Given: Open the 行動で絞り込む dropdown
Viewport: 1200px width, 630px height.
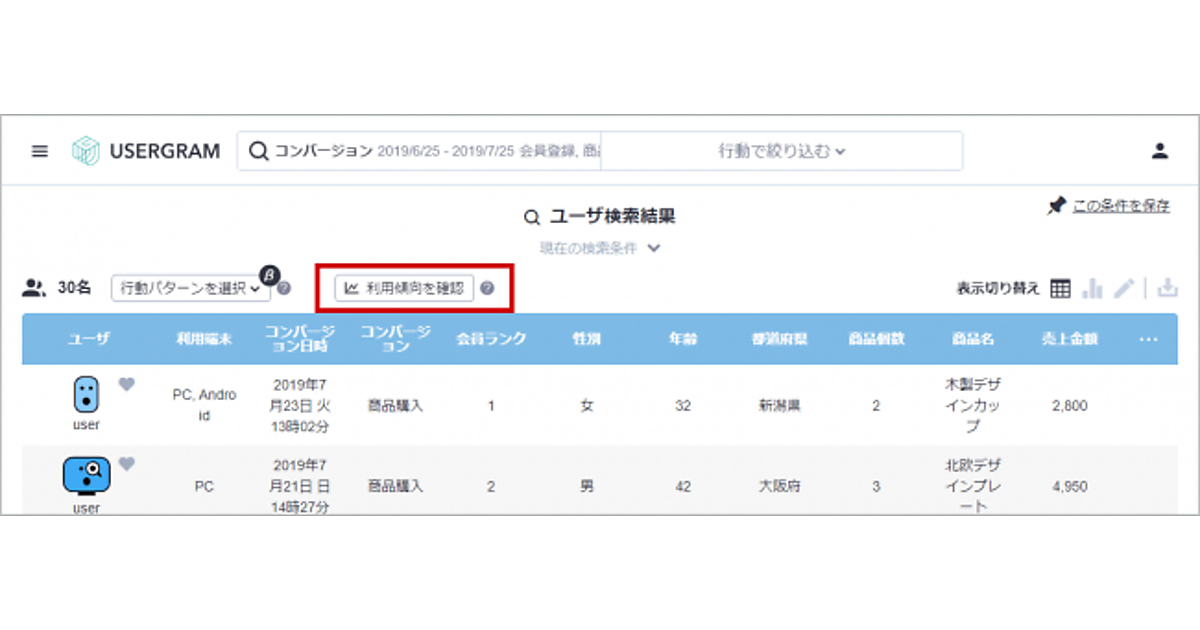Looking at the screenshot, I should (782, 152).
